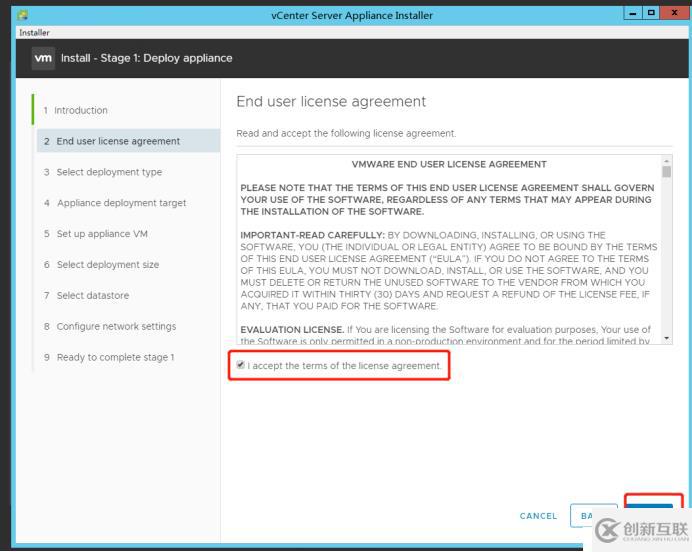The height and width of the screenshot is (552, 692).
Task: Go to step 1 Introduction
Action: (75, 110)
